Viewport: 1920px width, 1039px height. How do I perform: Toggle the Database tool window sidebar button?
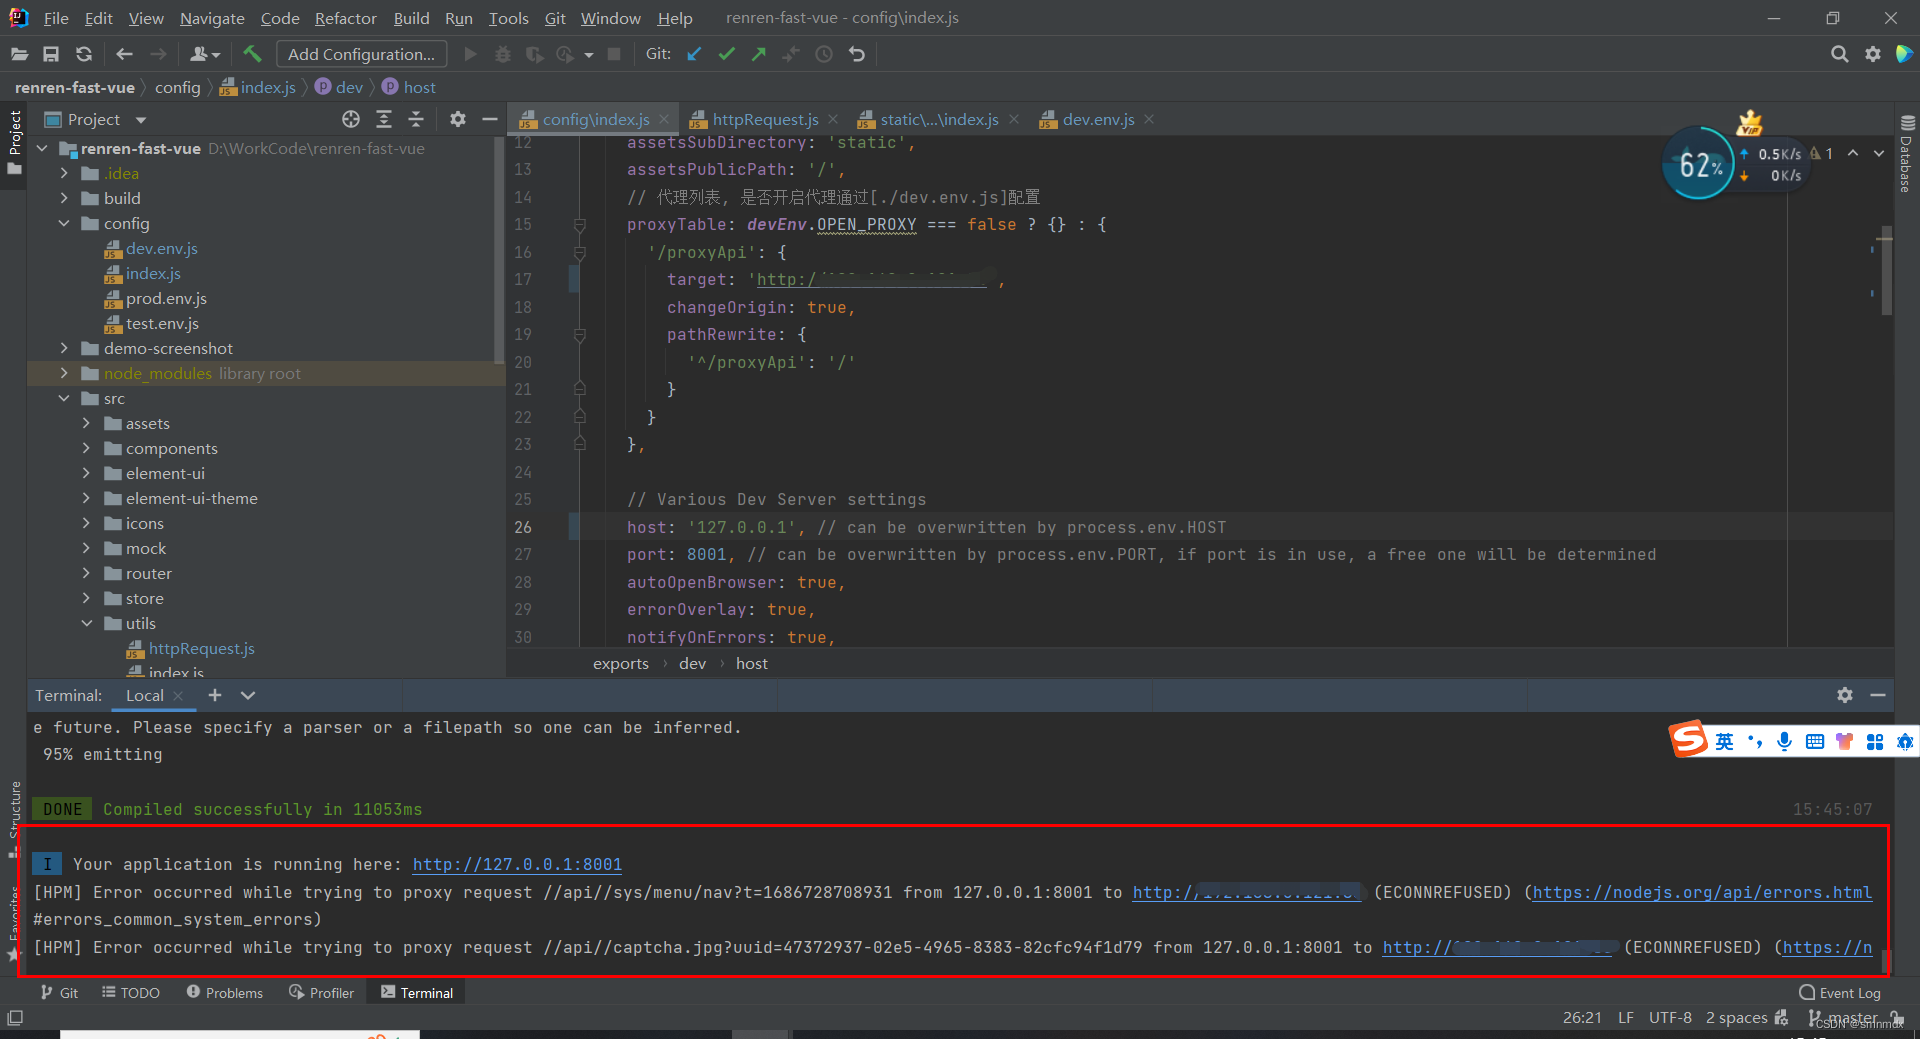(x=1906, y=154)
